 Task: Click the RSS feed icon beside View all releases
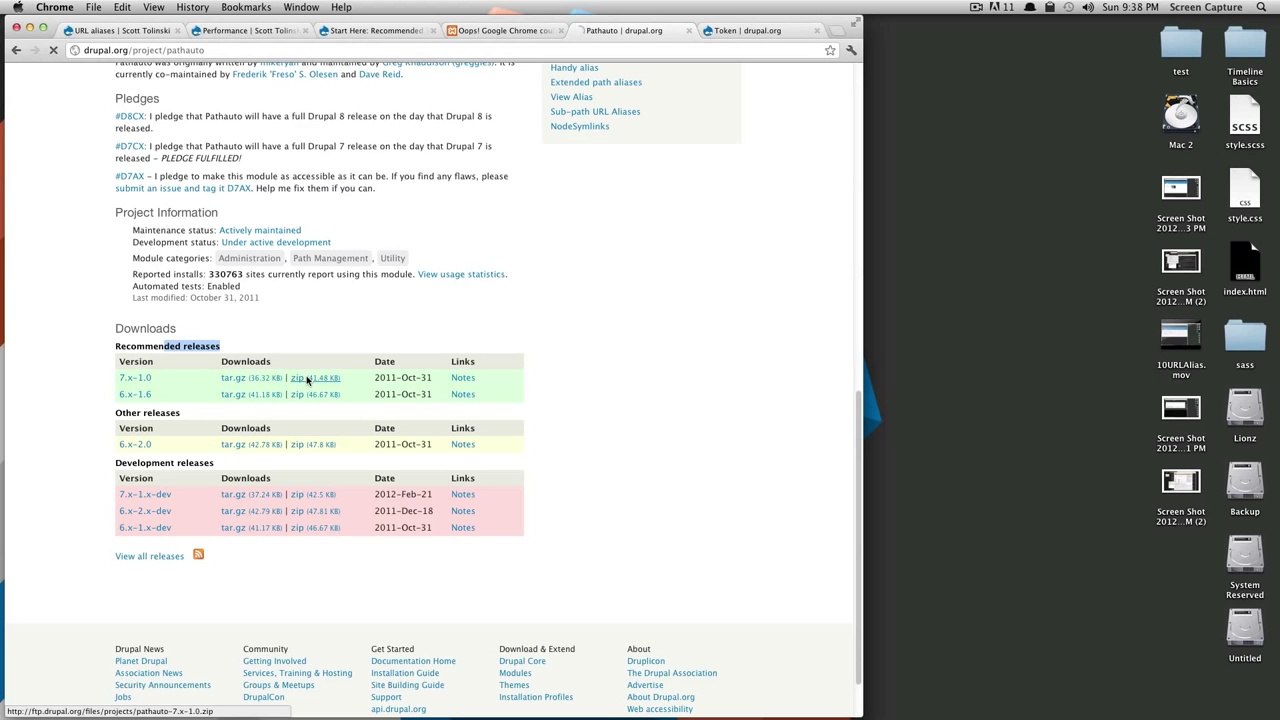(x=198, y=555)
